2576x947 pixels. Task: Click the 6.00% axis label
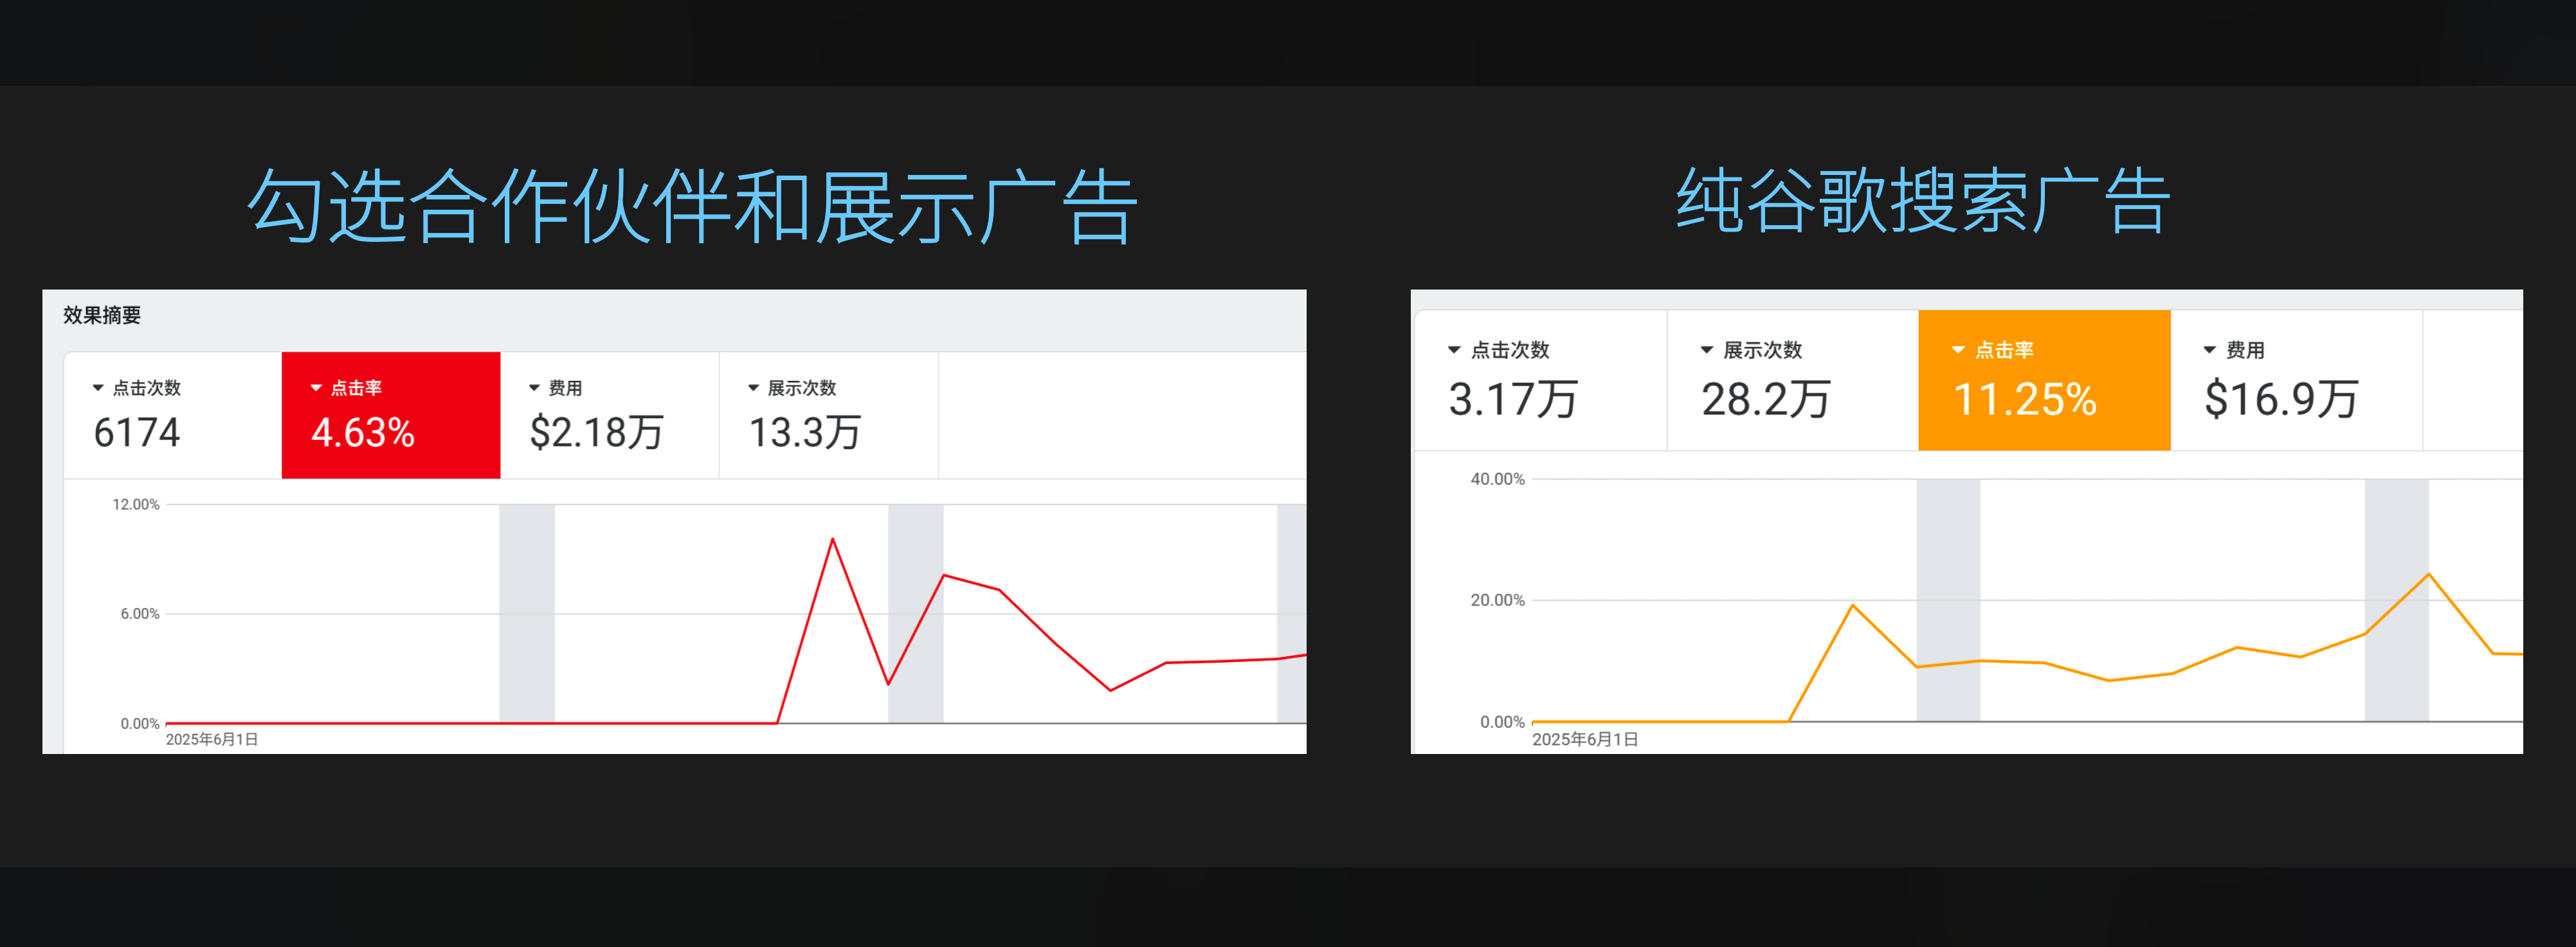pos(140,614)
